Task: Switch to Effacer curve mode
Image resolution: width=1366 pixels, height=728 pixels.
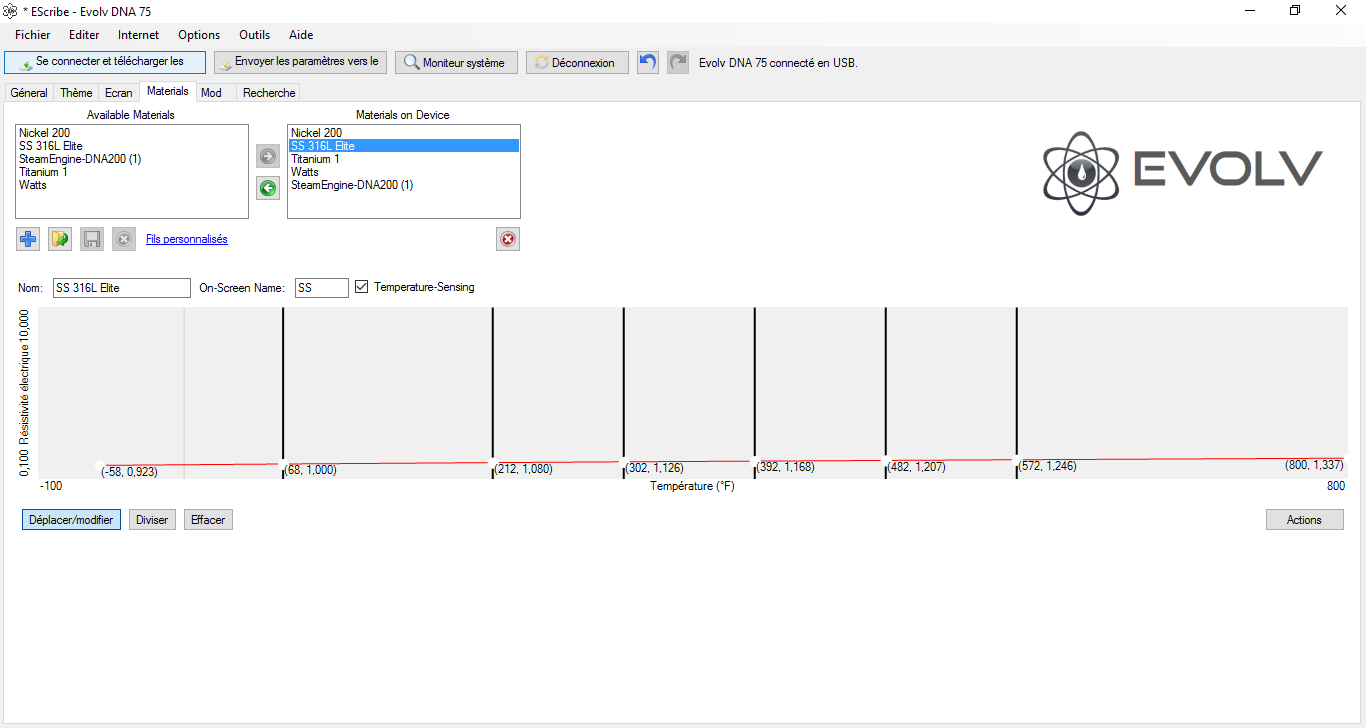Action: click(208, 520)
